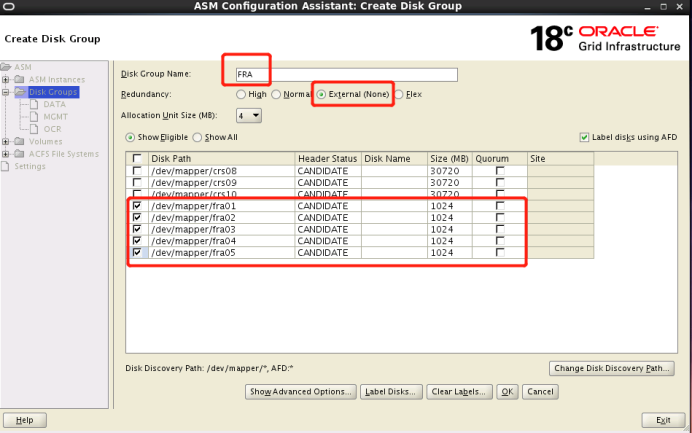Toggle Quorum checkbox for fra05 row

[500, 252]
